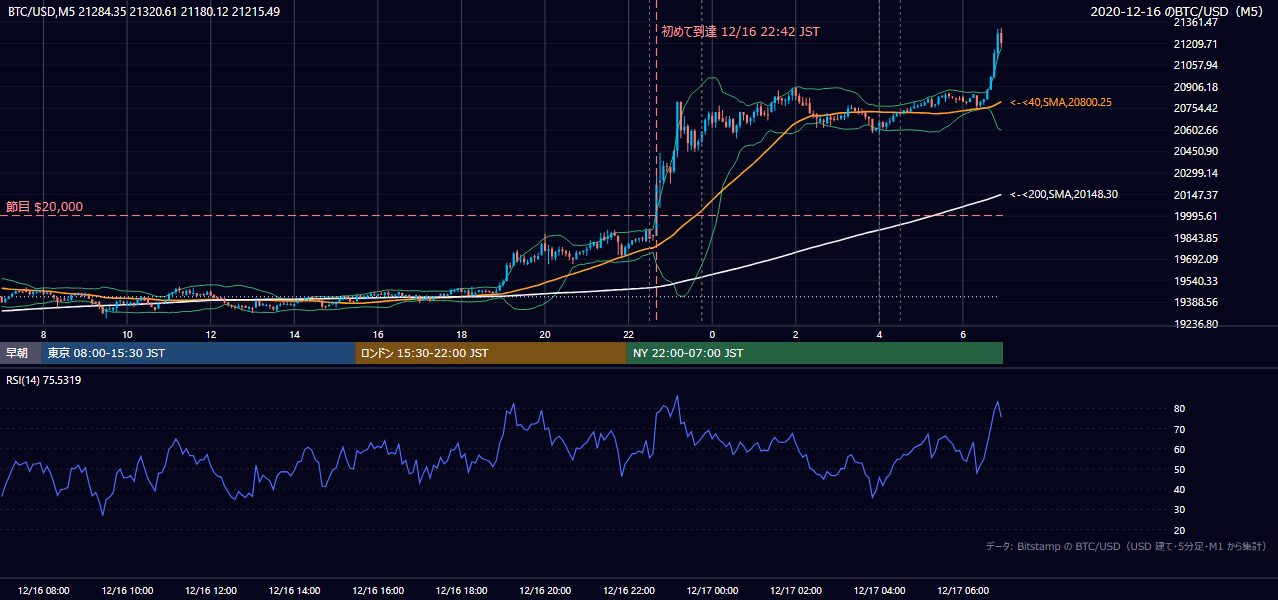
Task: Select the 東京 08:00-15:30 JST session bar
Action: (x=198, y=353)
